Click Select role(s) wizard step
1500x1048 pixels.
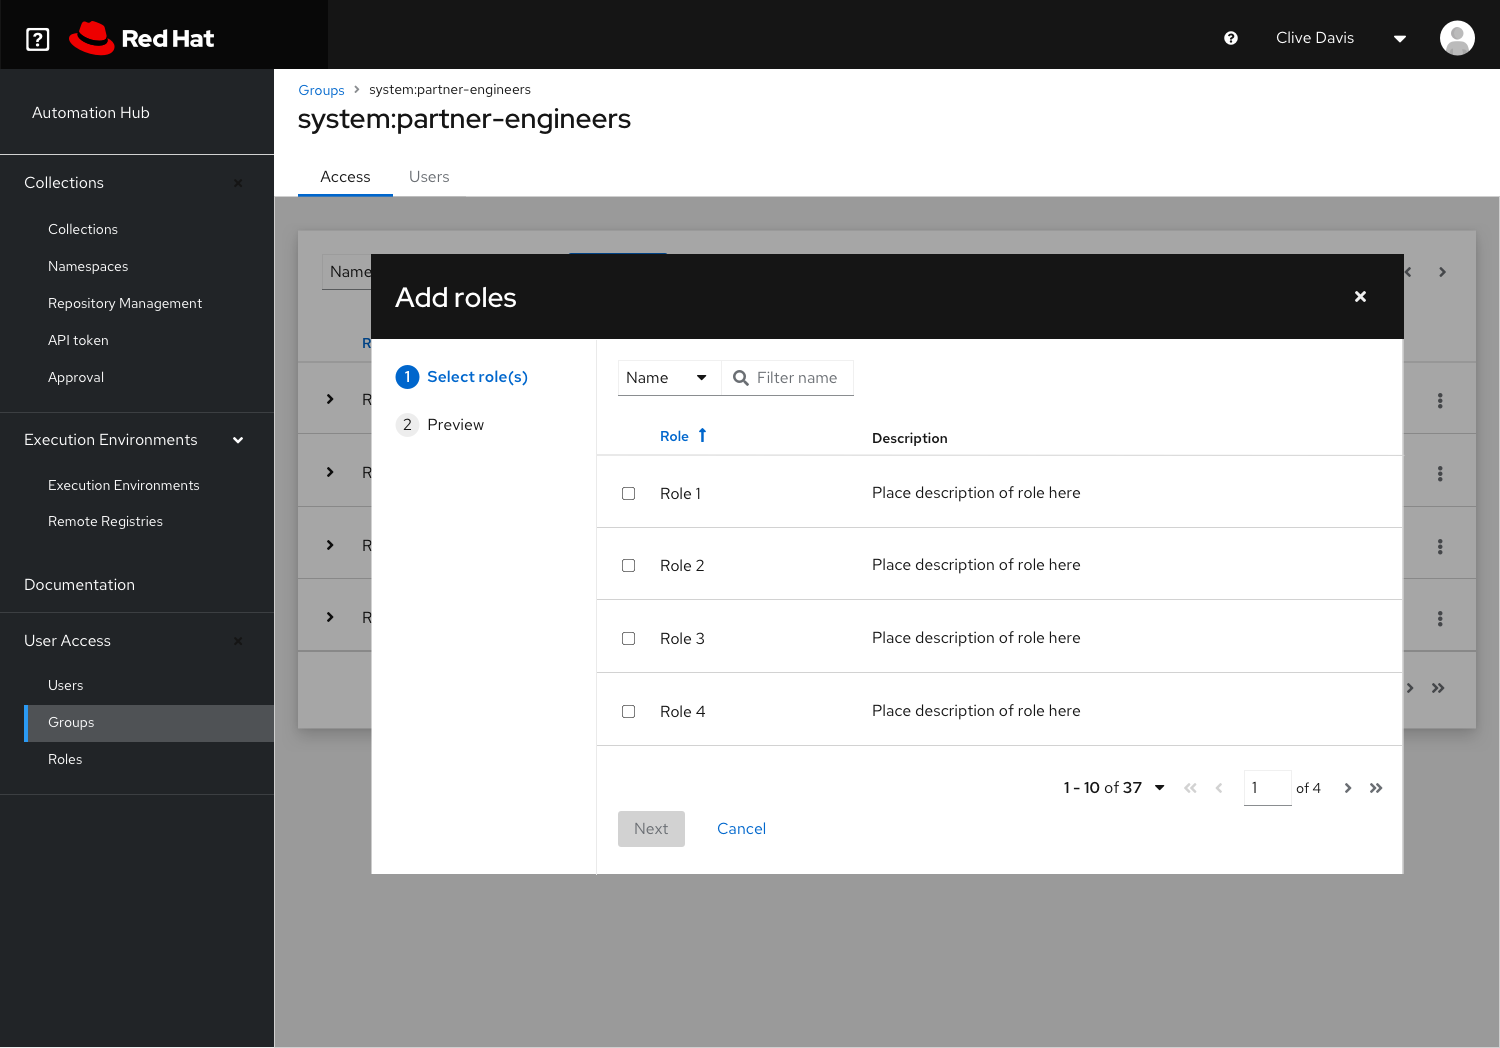pyautogui.click(x=477, y=377)
